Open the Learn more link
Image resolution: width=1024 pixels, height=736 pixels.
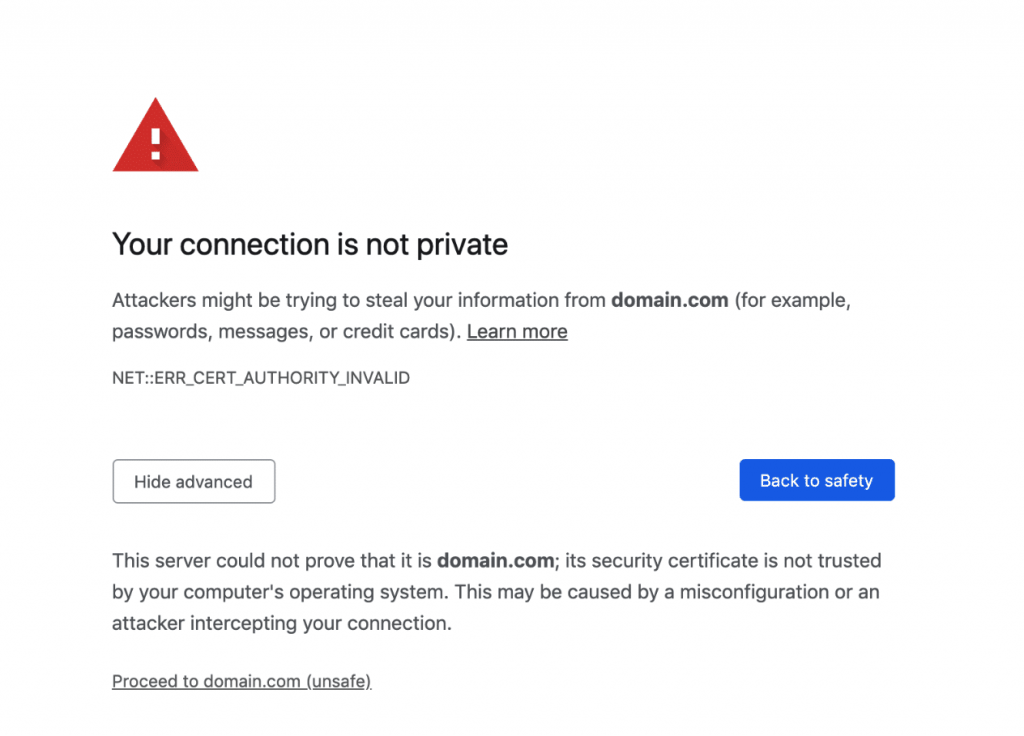coord(517,332)
